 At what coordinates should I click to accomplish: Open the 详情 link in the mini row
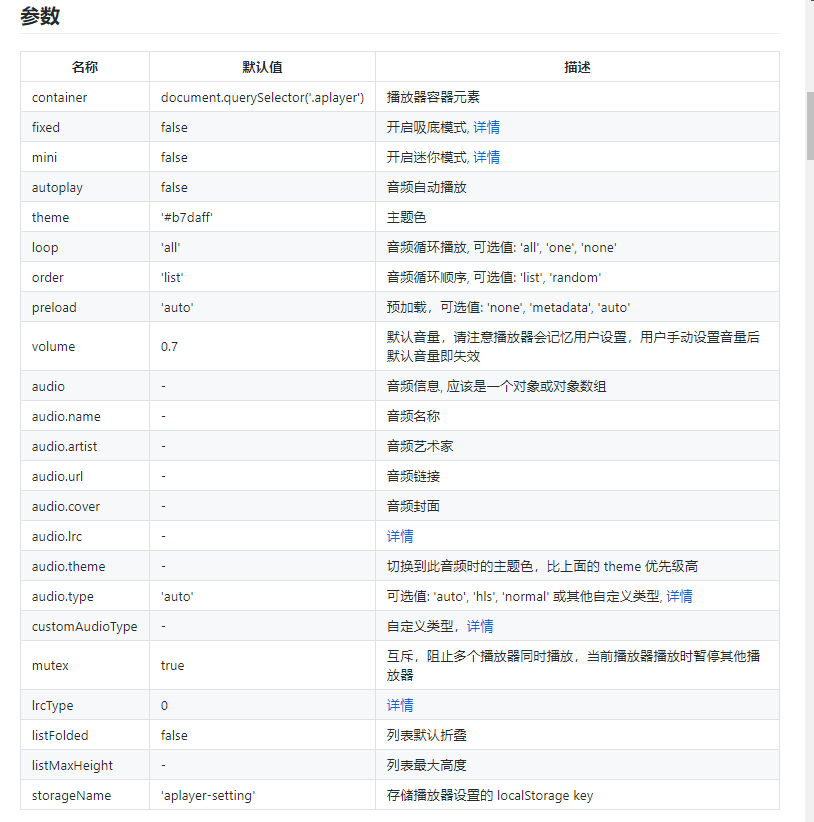pos(486,157)
